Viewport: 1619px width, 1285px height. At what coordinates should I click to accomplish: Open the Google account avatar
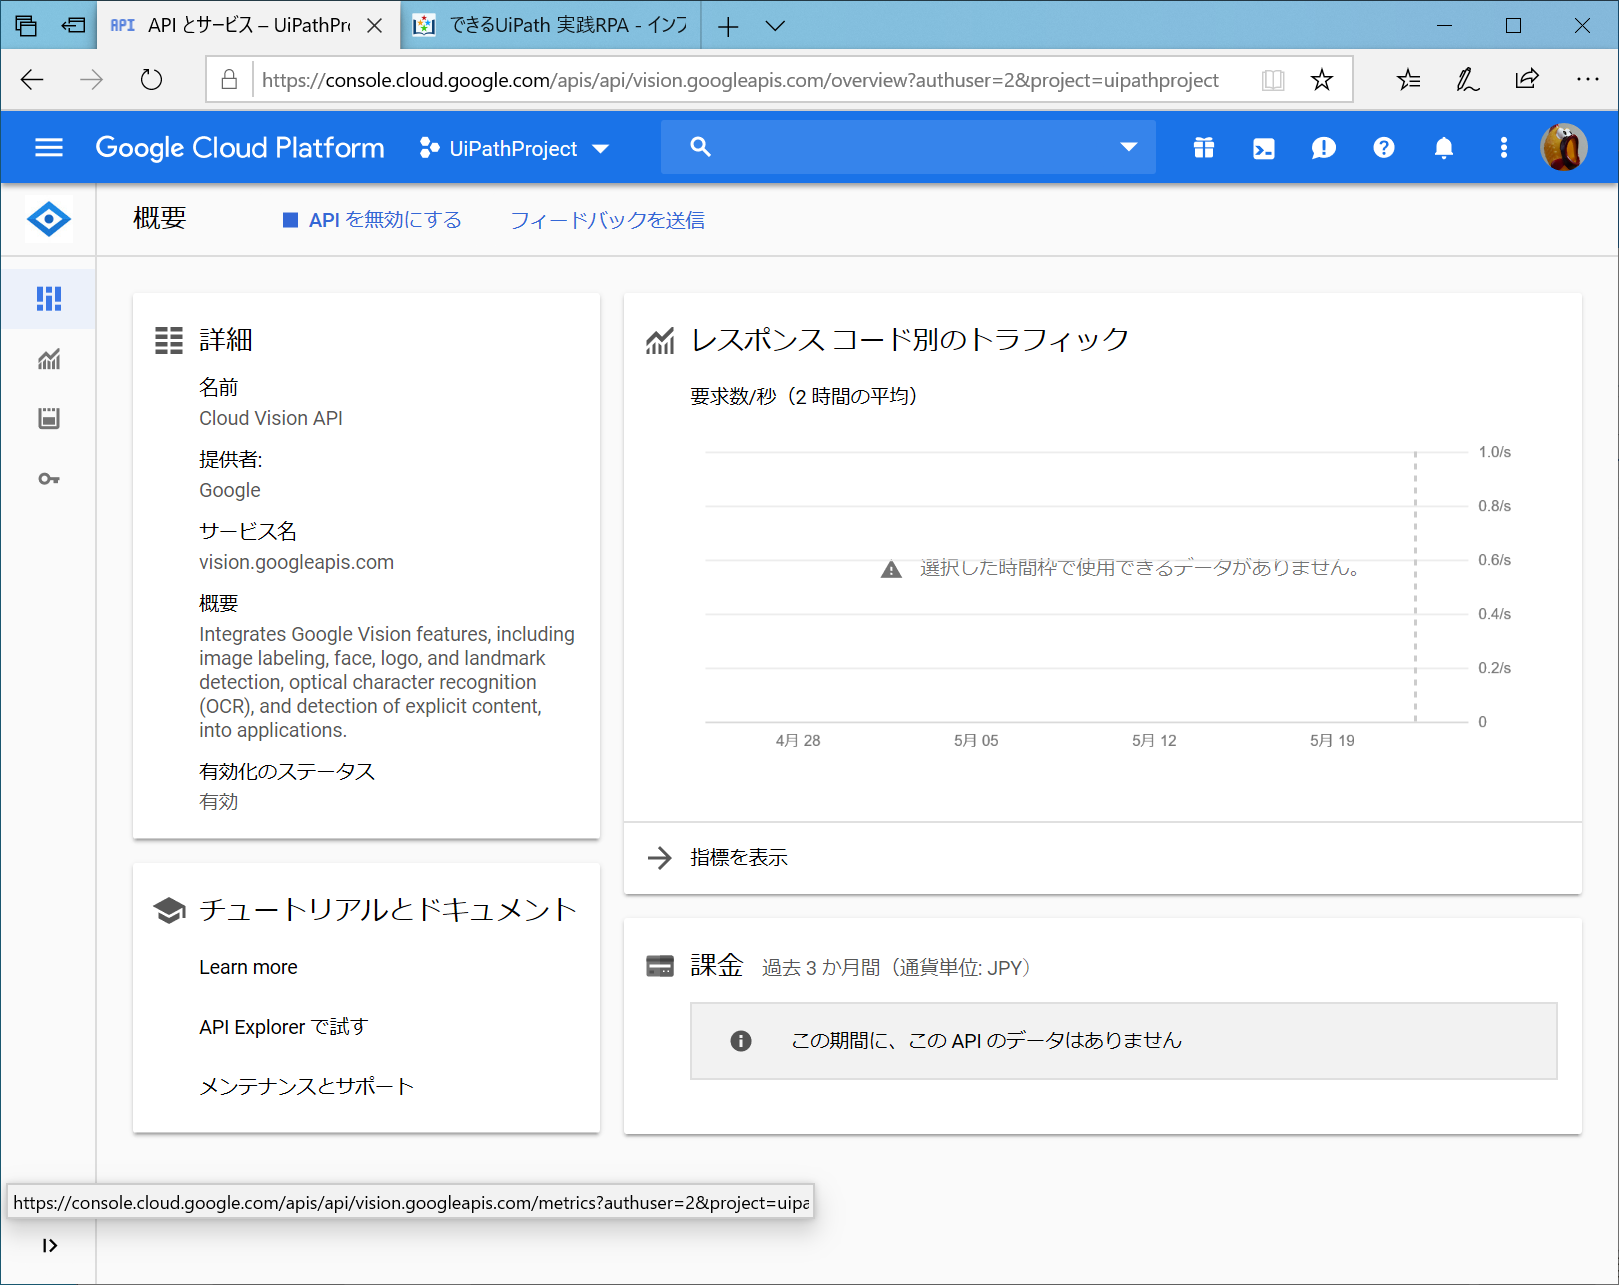click(x=1563, y=146)
